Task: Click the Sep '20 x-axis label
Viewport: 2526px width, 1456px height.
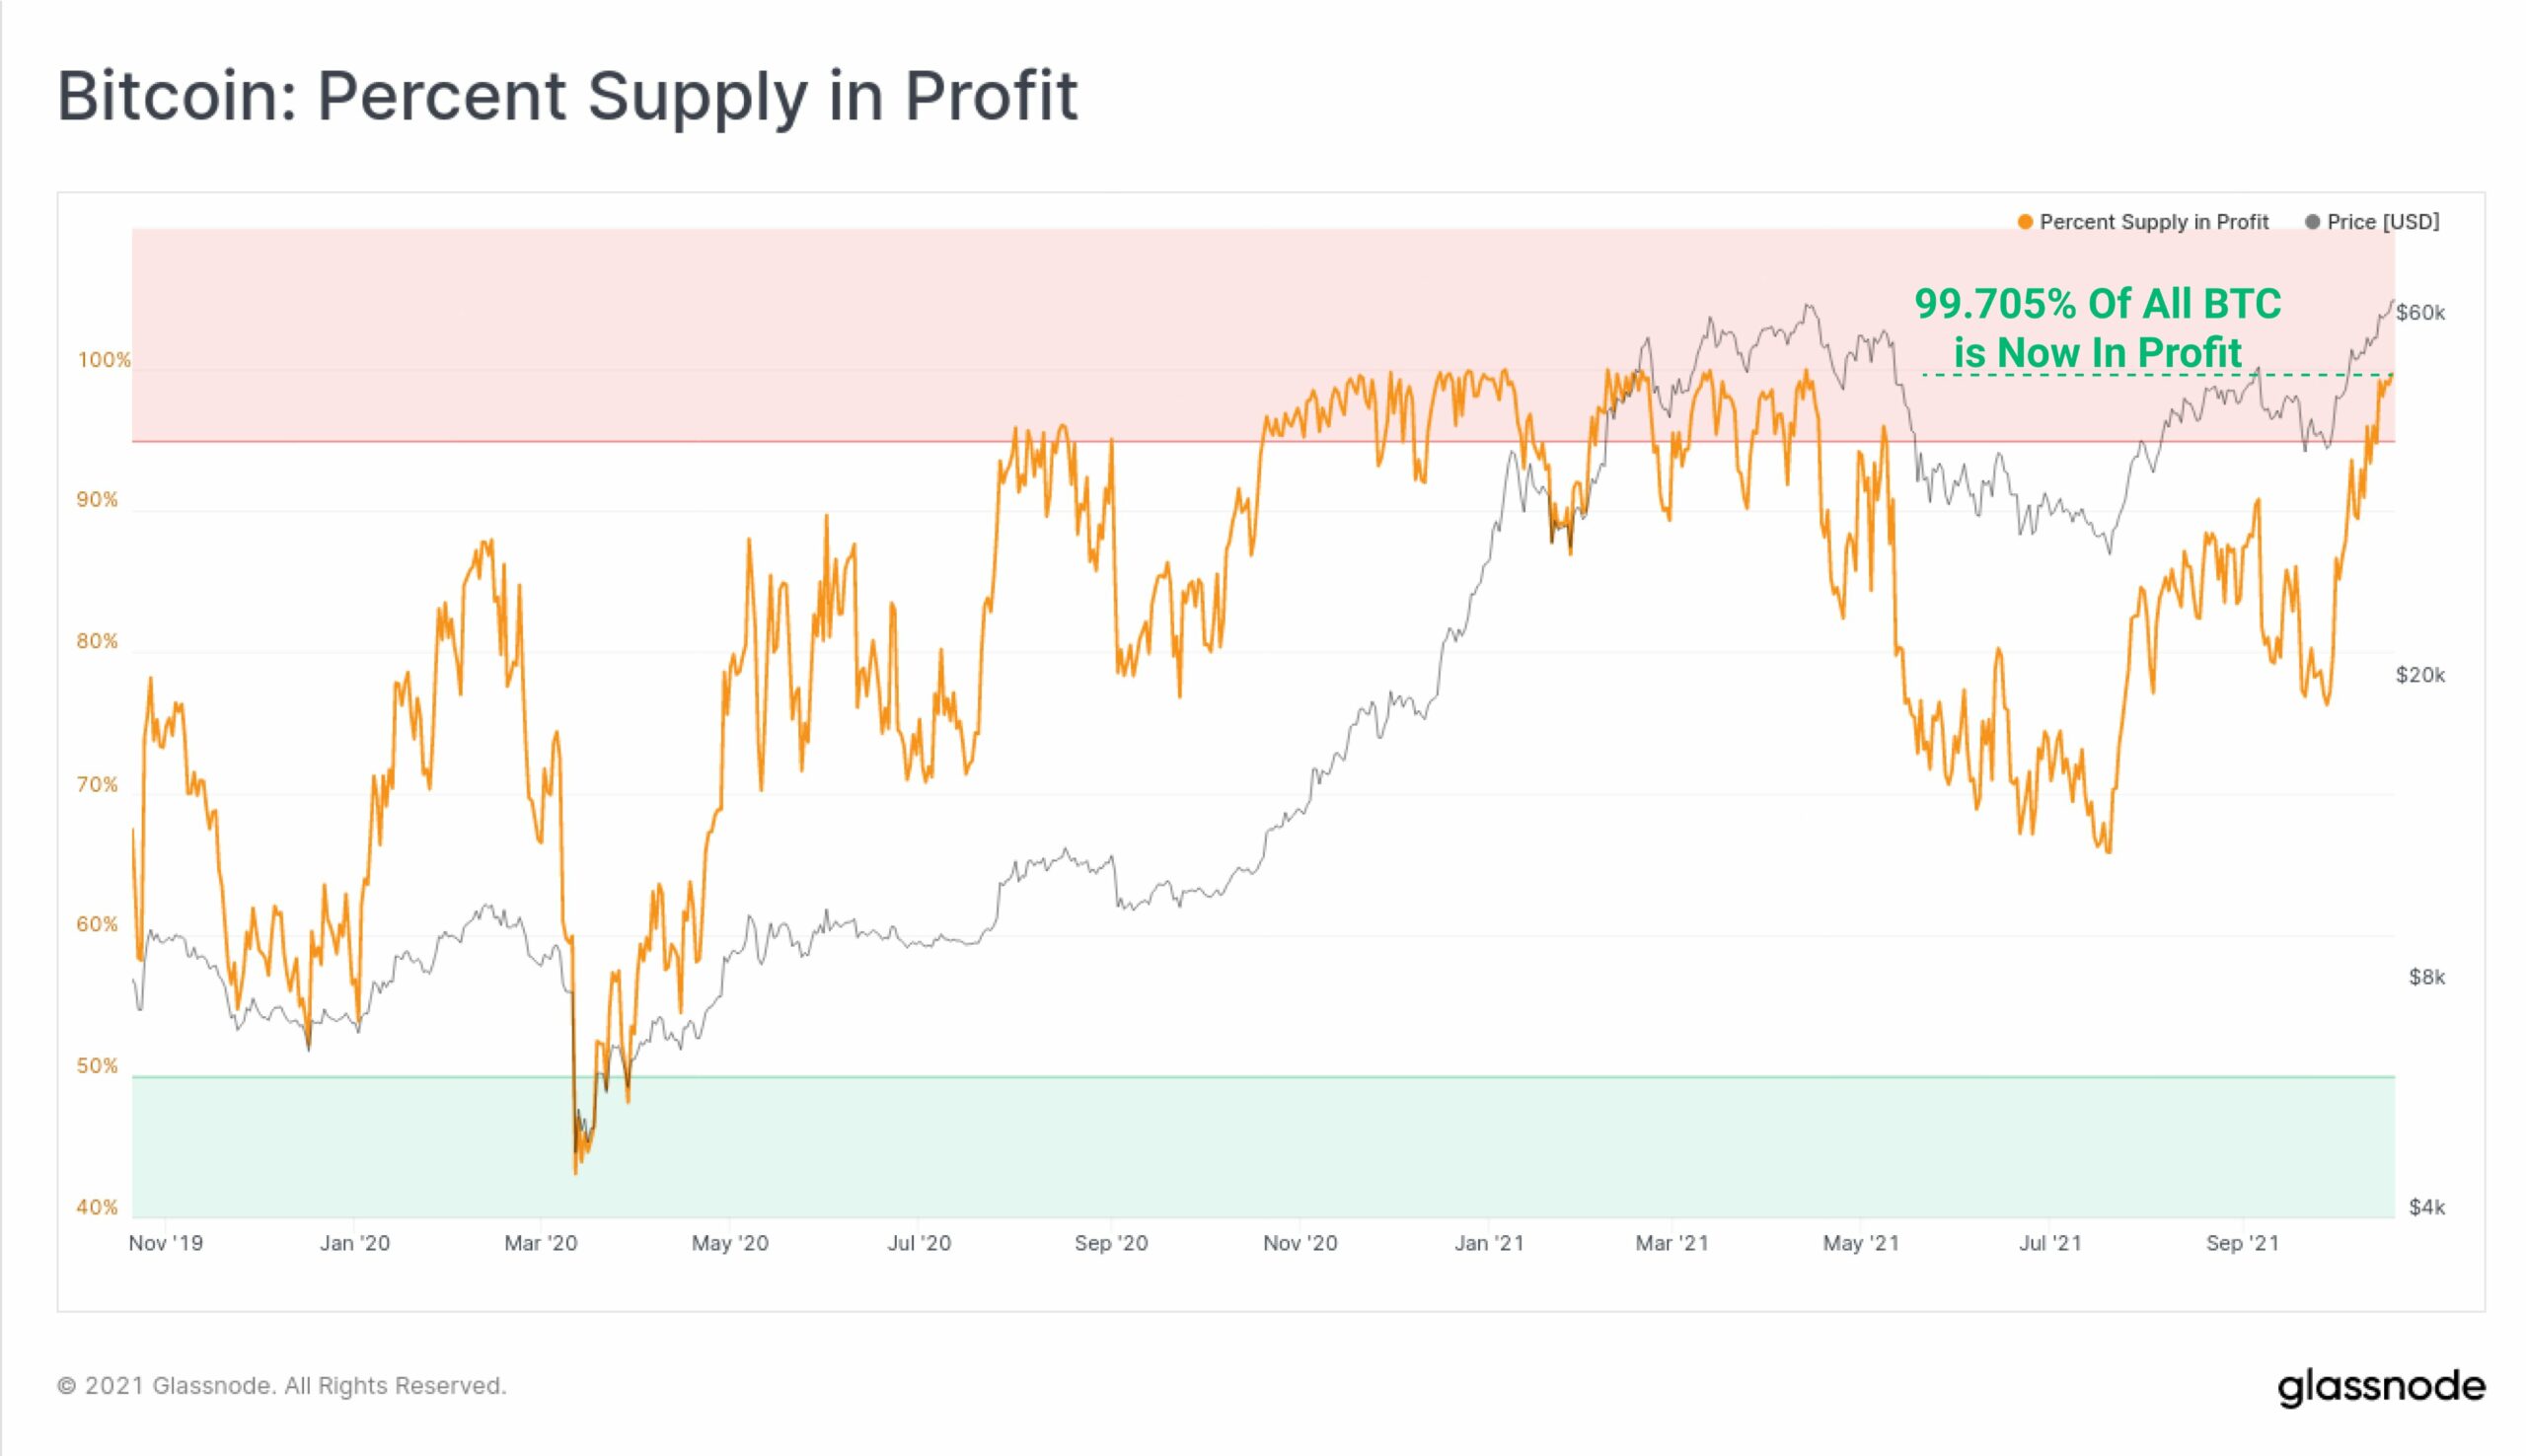Action: click(x=1111, y=1243)
